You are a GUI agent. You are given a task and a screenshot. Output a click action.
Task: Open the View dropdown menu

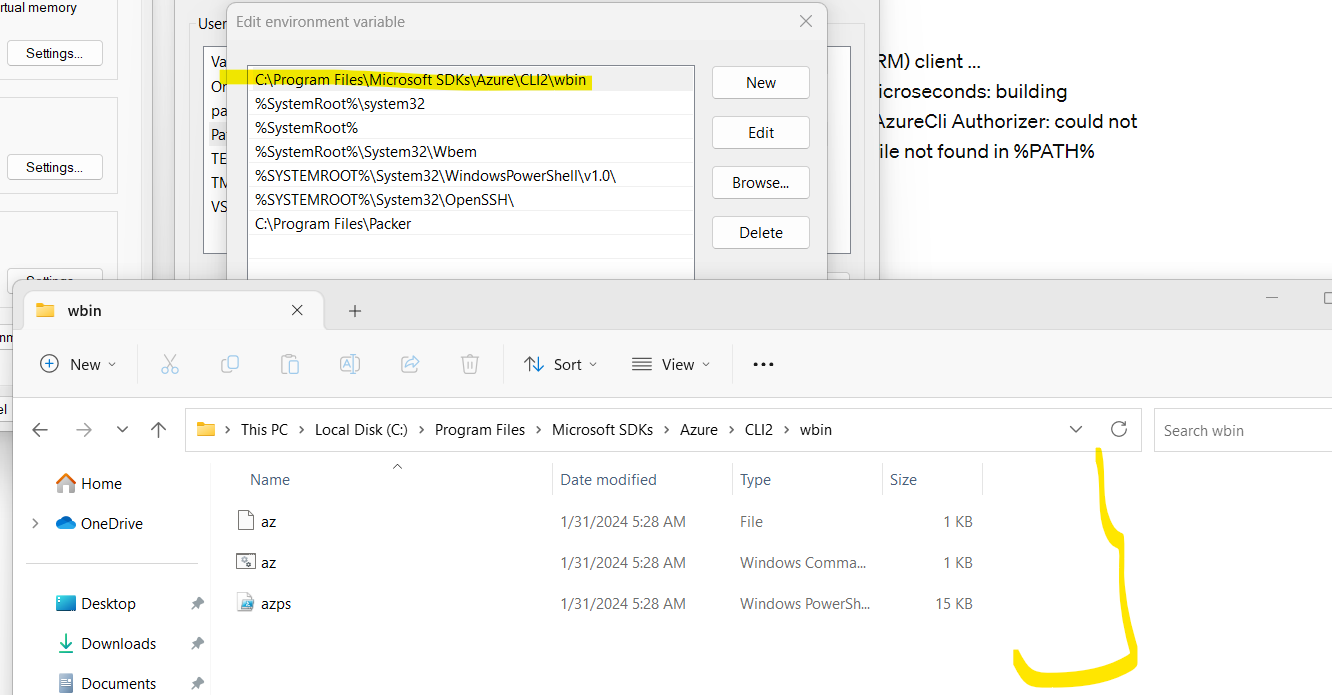[x=672, y=365]
